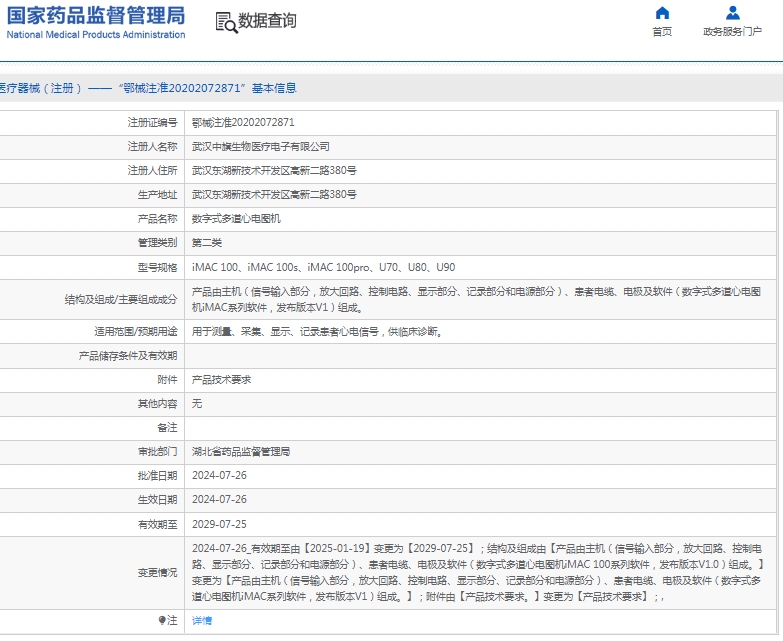This screenshot has width=783, height=641.
Task: Open the 详情 details link
Action: coord(202,621)
